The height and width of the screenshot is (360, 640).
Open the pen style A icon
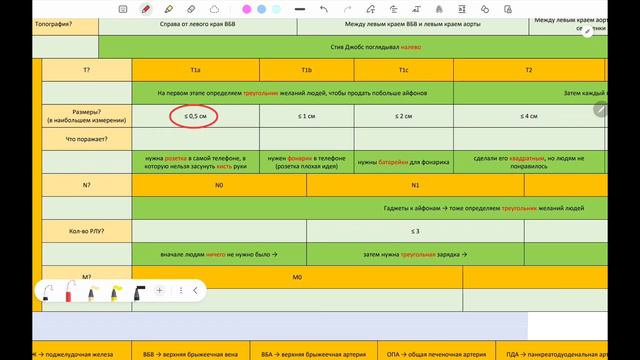[x=439, y=9]
